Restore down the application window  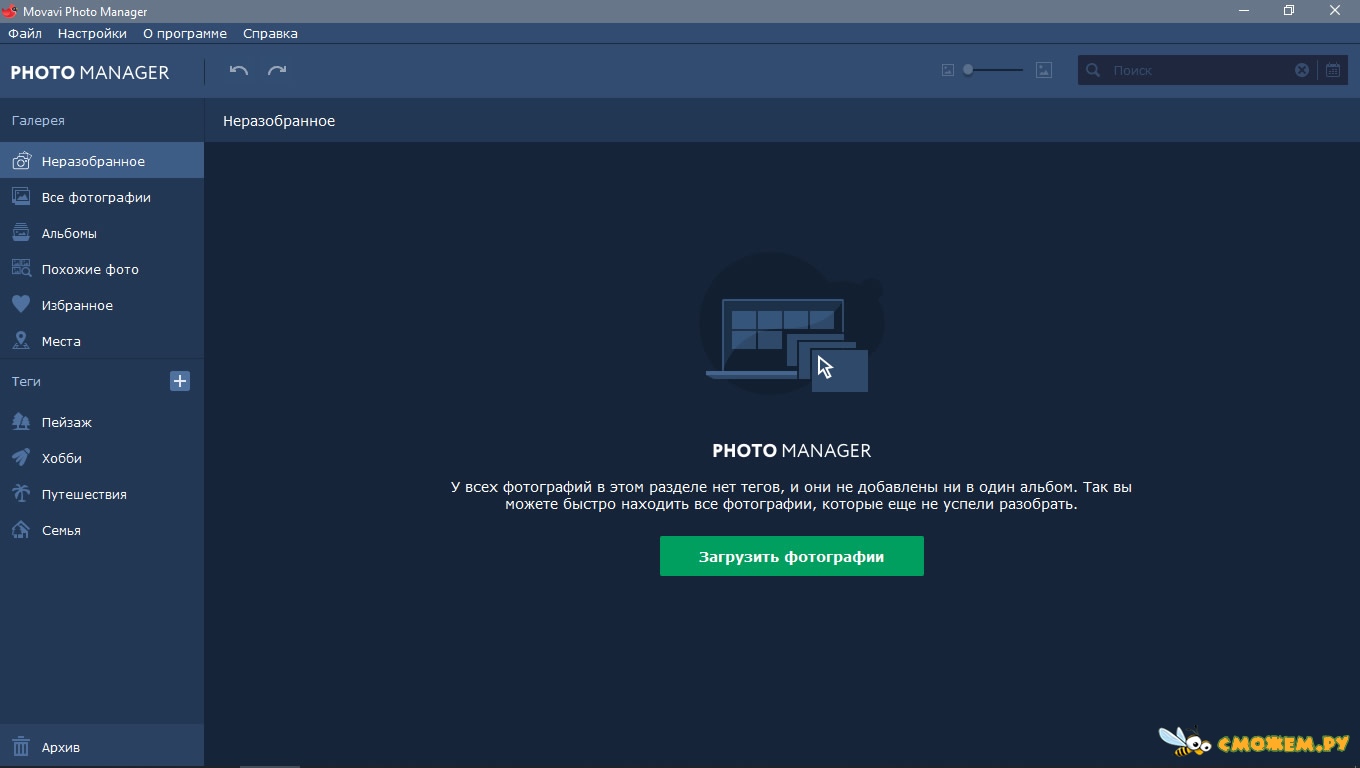pyautogui.click(x=1289, y=11)
